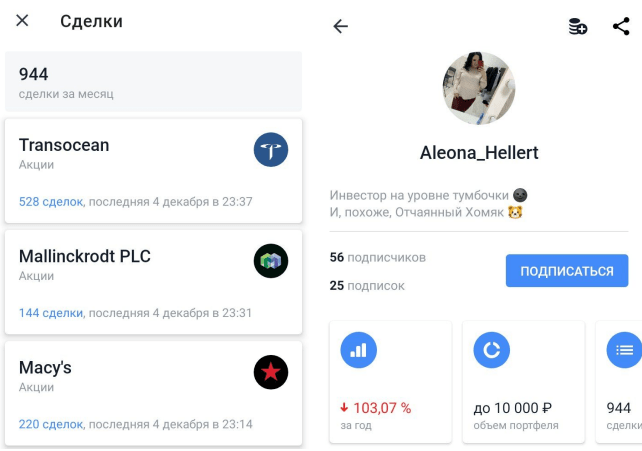Select the 944 сделки за месяц summary

pos(154,81)
